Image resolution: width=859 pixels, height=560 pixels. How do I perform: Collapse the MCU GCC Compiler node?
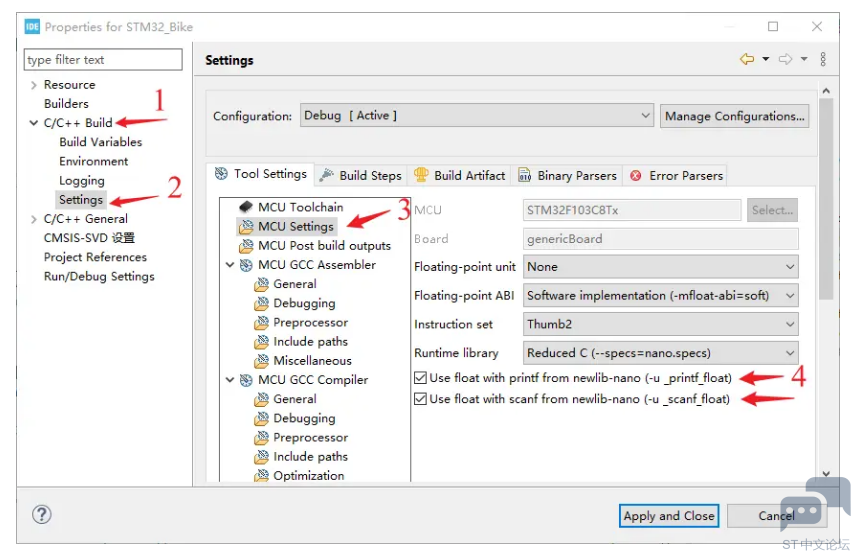pyautogui.click(x=230, y=380)
